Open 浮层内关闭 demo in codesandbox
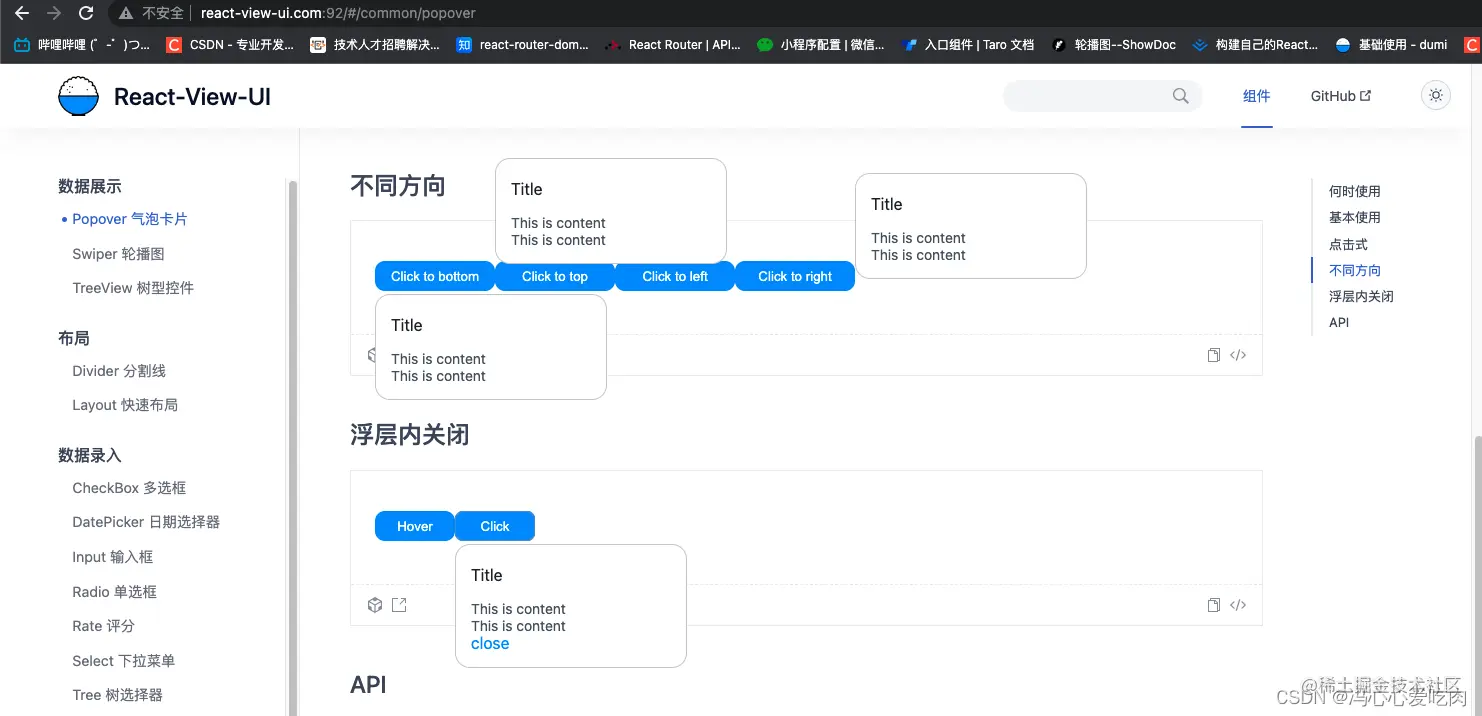This screenshot has width=1482, height=716. point(375,605)
